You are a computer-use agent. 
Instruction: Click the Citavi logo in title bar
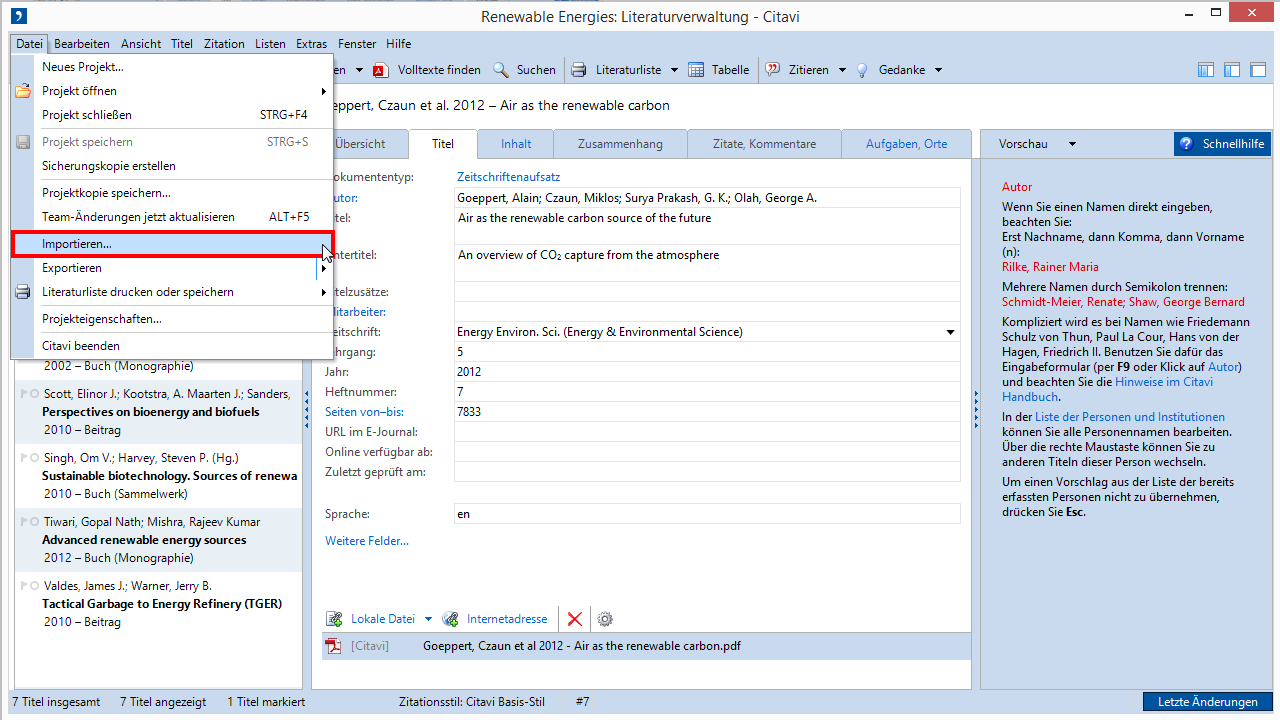[x=19, y=16]
